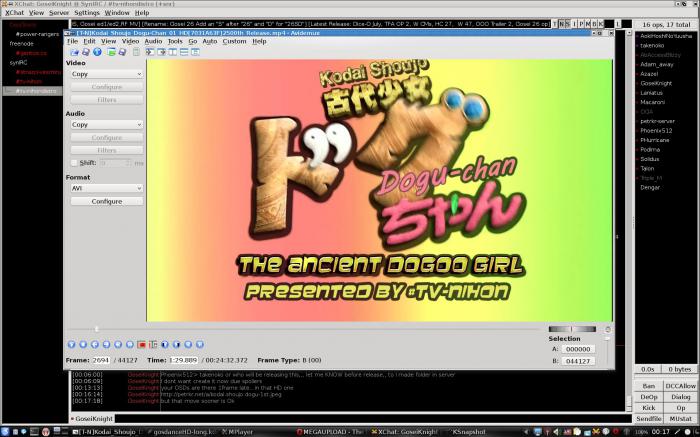Select Phoenix512 in XChat user list
700x437 pixels.
[656, 131]
